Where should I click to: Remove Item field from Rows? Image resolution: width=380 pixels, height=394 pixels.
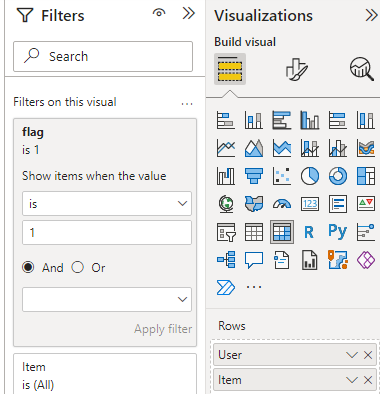click(368, 380)
